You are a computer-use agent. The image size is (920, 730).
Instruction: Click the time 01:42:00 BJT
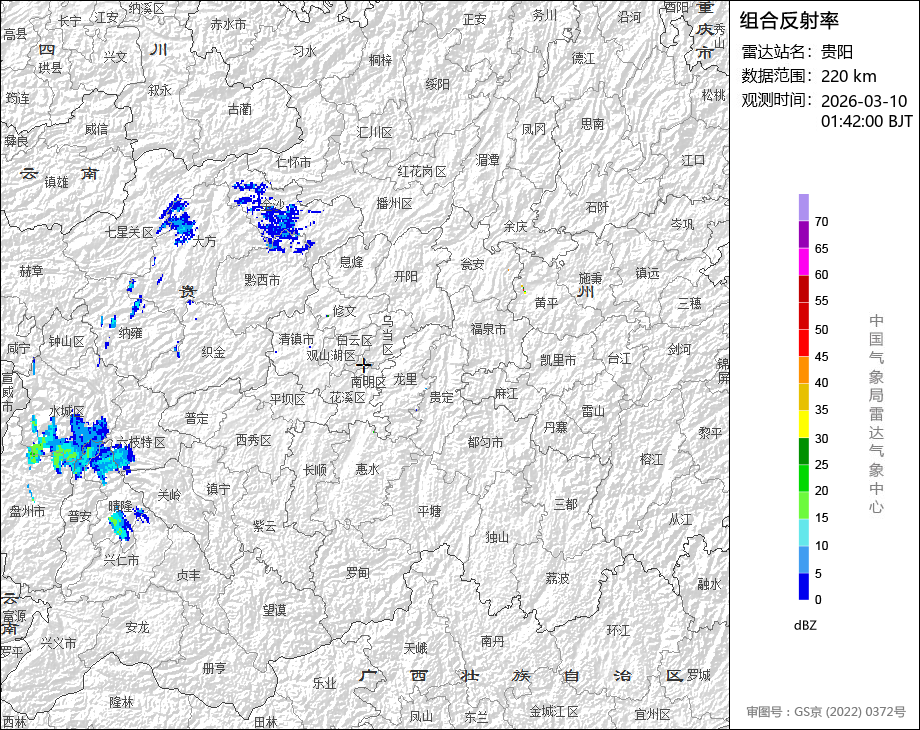coord(867,121)
